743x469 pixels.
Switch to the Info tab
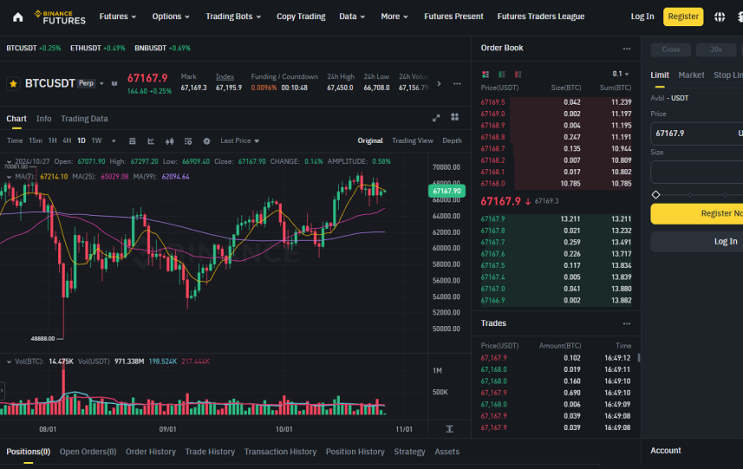click(44, 119)
